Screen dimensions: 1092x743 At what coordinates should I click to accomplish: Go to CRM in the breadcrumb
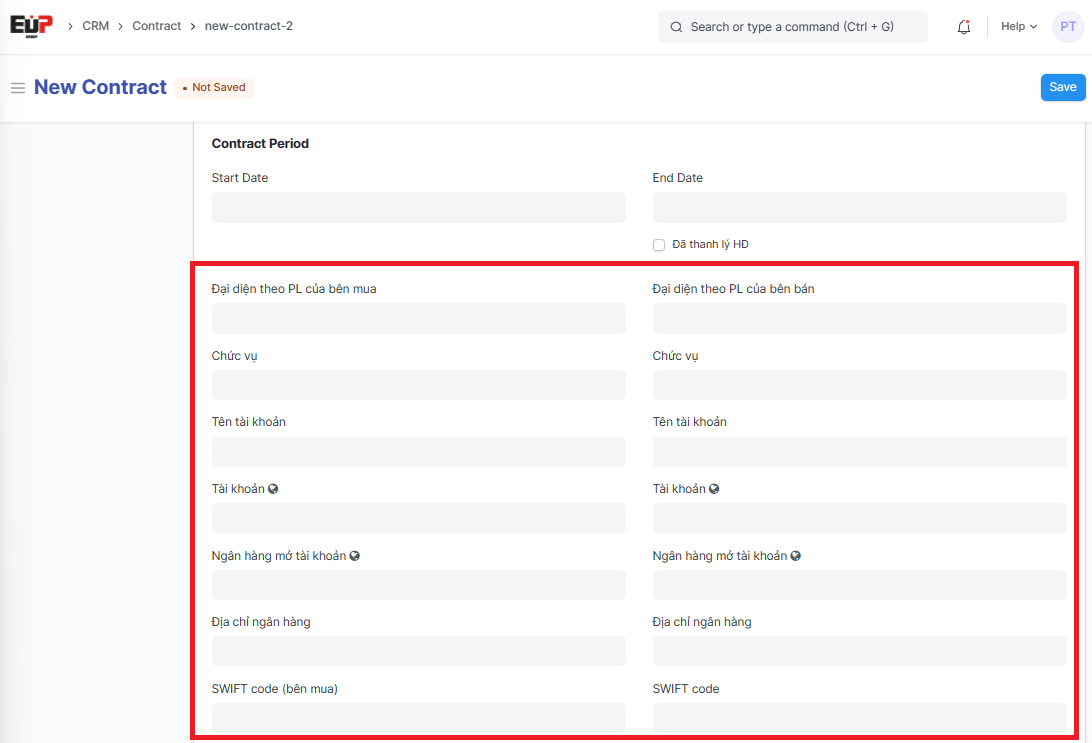96,26
